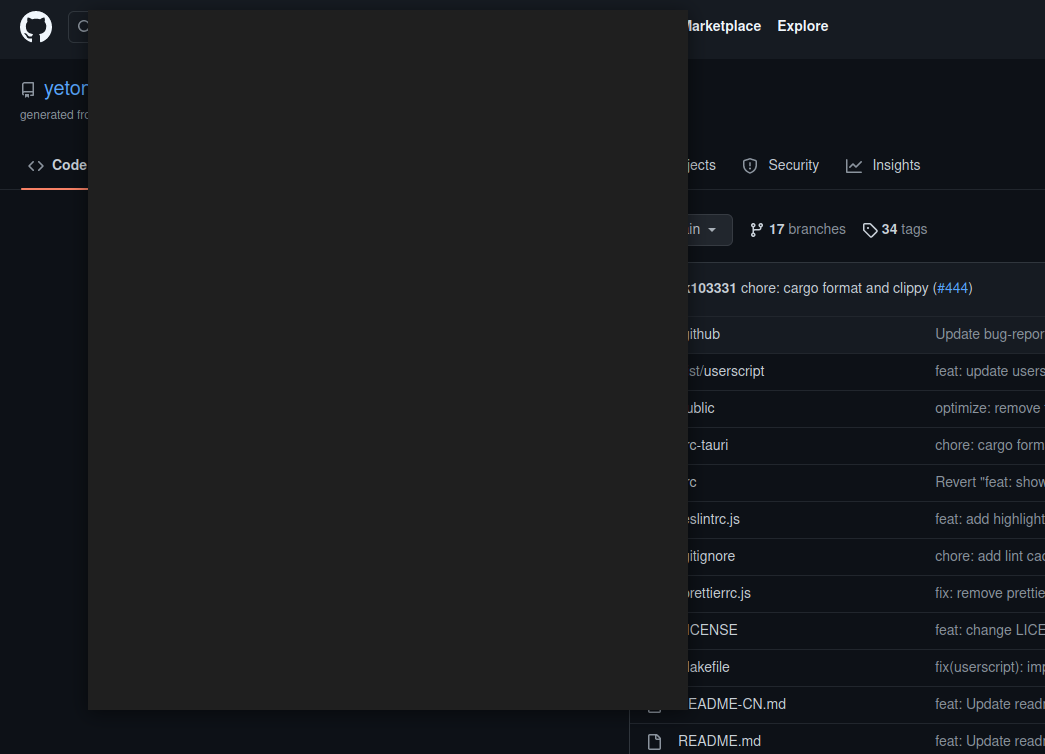Open pull request #444
Viewport: 1045px width, 754px height.
tap(953, 288)
